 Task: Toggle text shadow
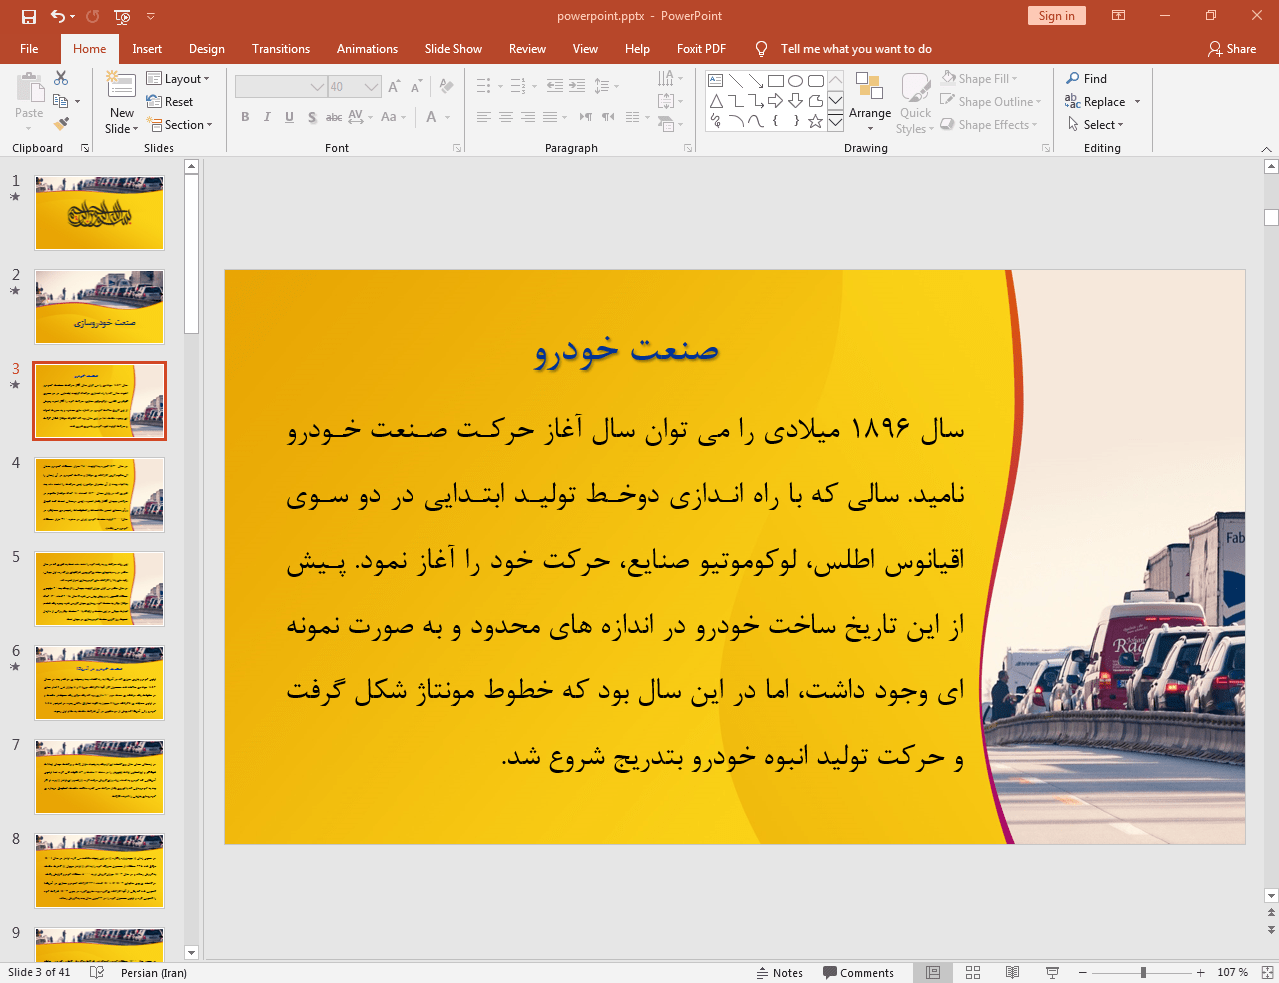pyautogui.click(x=312, y=117)
